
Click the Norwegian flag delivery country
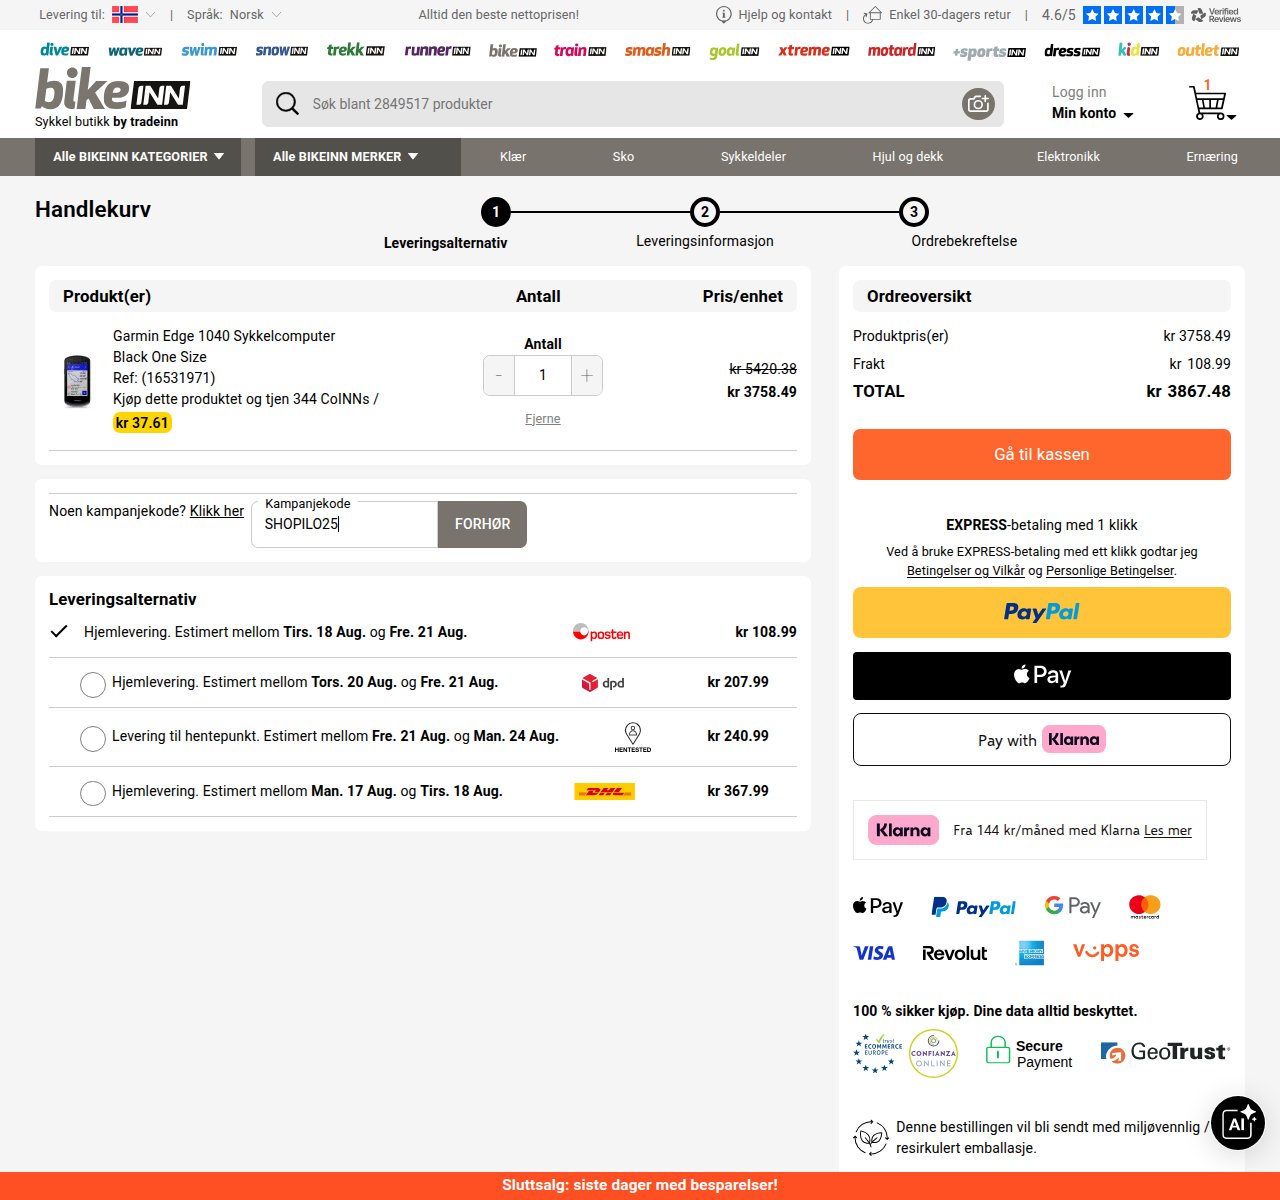click(125, 14)
